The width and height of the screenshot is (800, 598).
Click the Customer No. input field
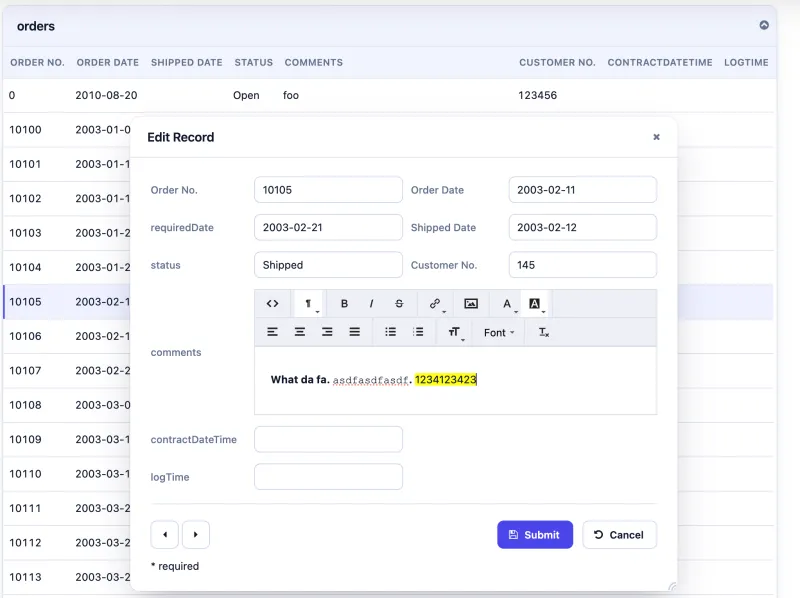point(583,265)
